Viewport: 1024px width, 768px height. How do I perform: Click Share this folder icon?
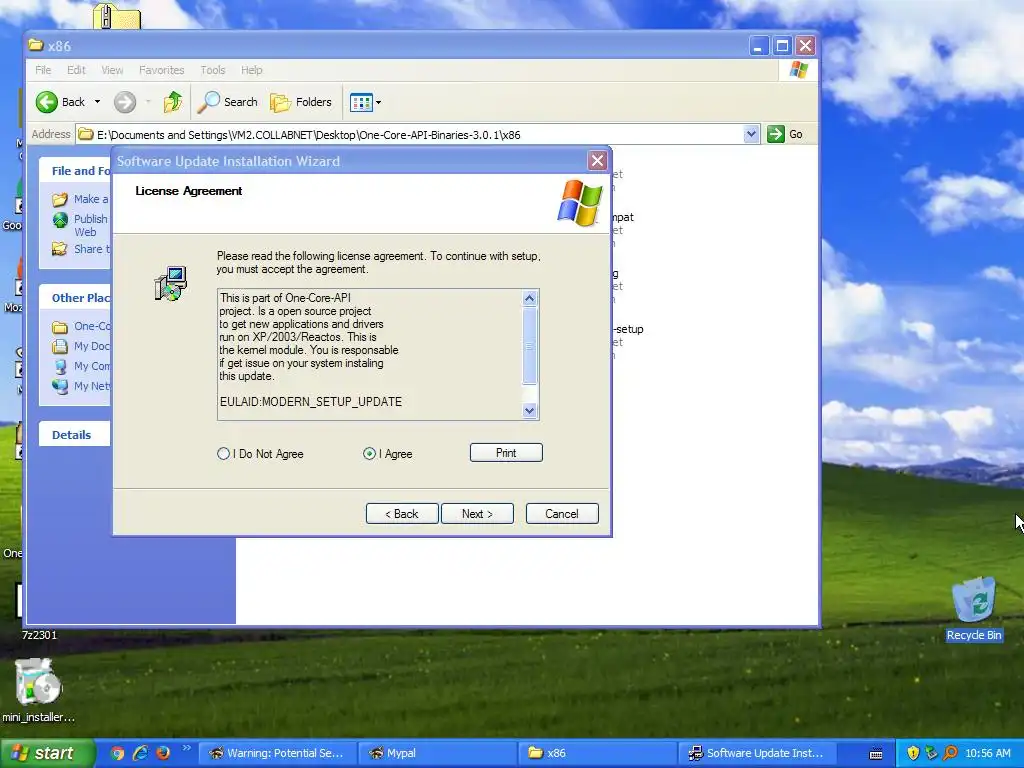[60, 249]
